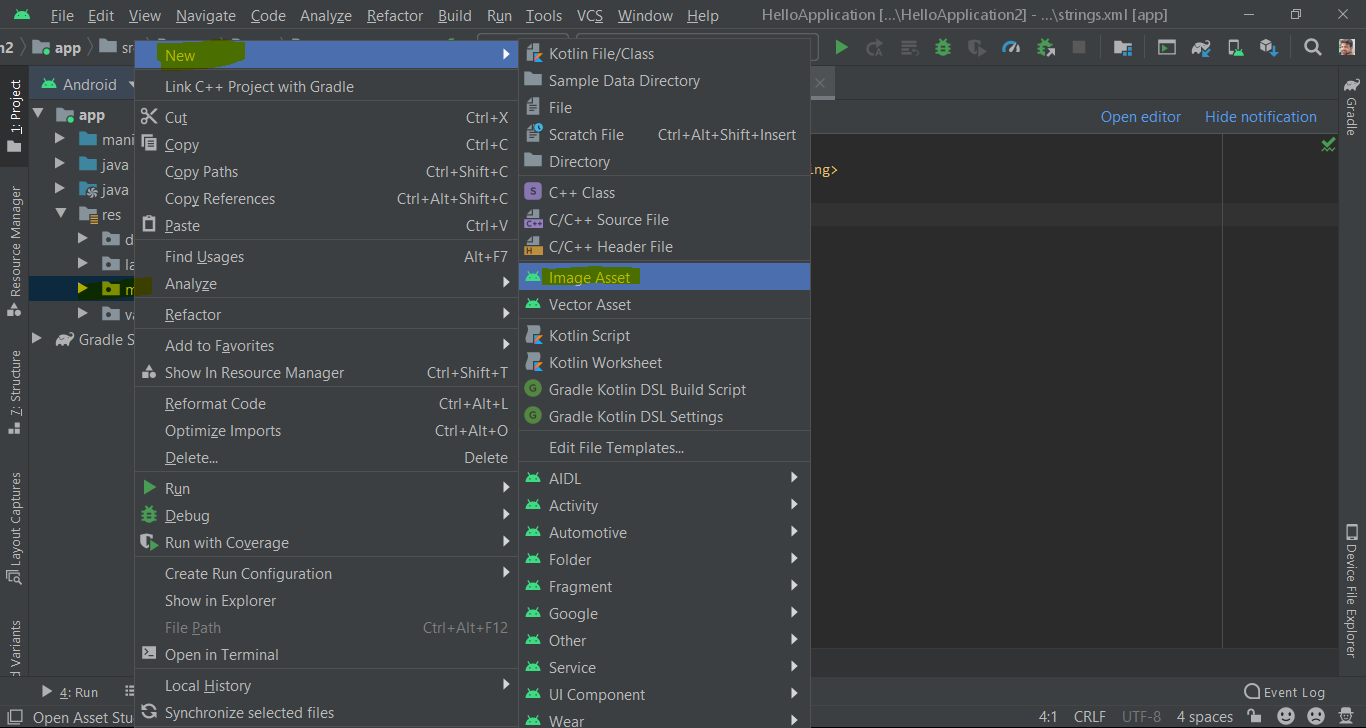
Task: Choose Edit File Templates... entry
Action: (x=664, y=447)
